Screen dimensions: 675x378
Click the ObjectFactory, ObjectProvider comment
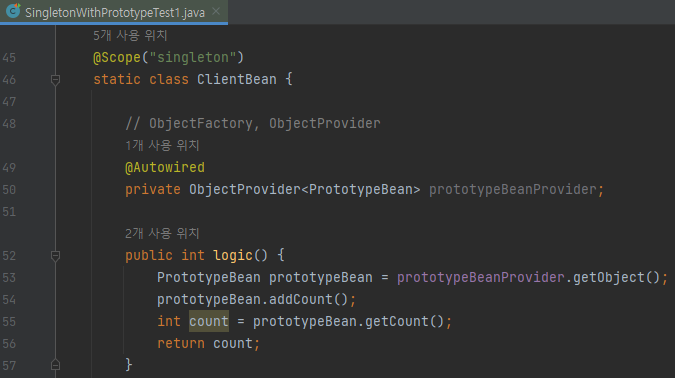[253, 124]
